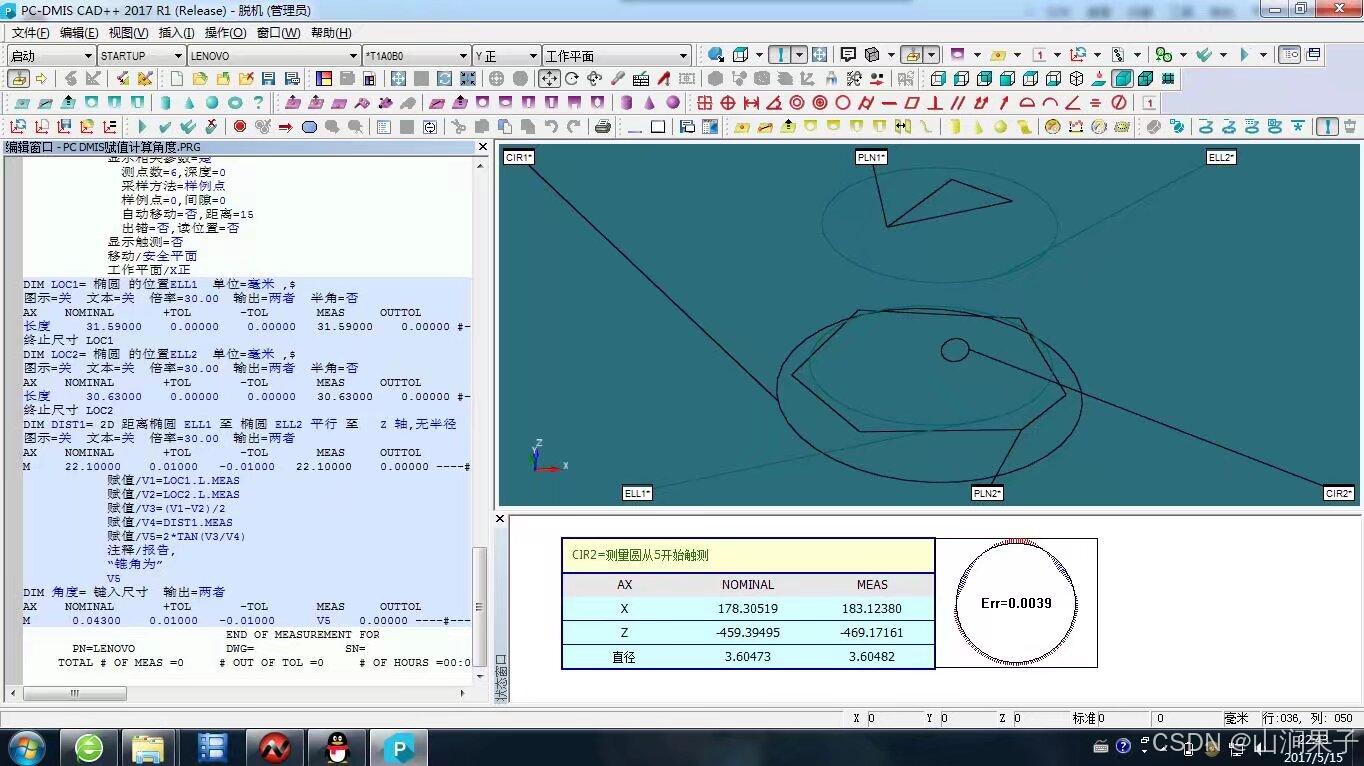Screen dimensions: 1364x766
Task: Open the 视图(V) menu
Action: pyautogui.click(x=128, y=33)
